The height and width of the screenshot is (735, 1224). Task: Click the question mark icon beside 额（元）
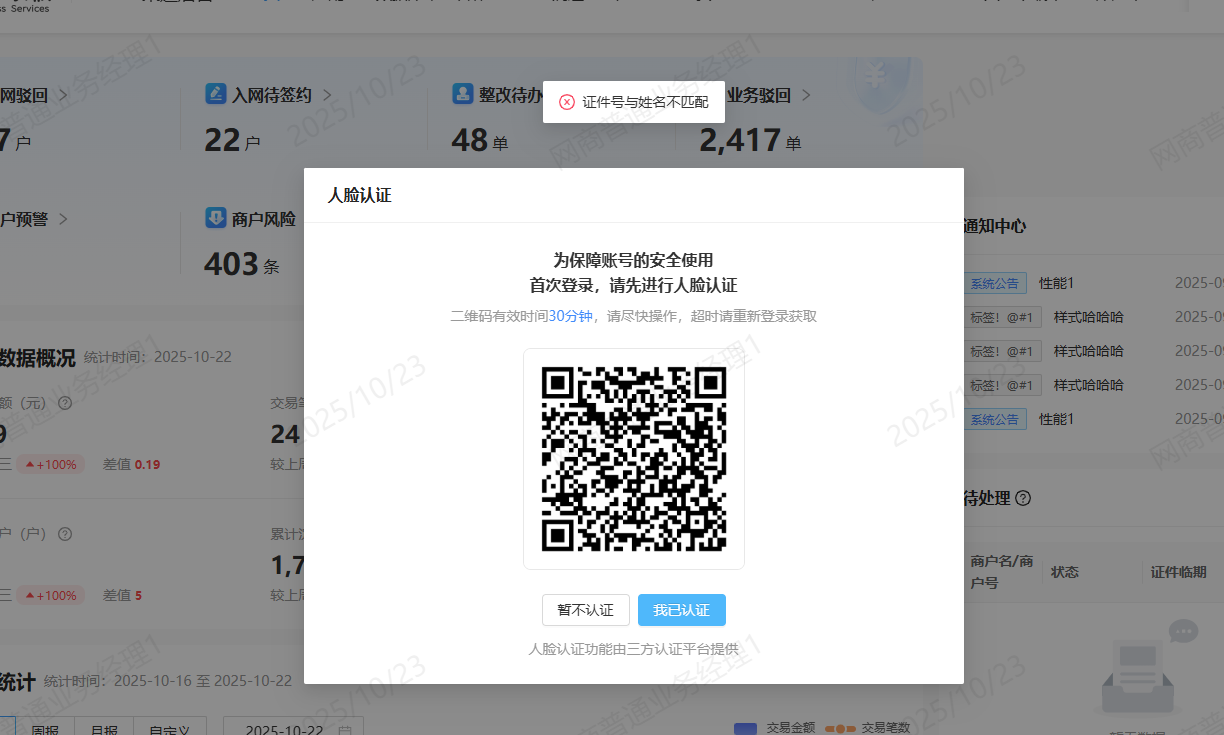pos(65,403)
